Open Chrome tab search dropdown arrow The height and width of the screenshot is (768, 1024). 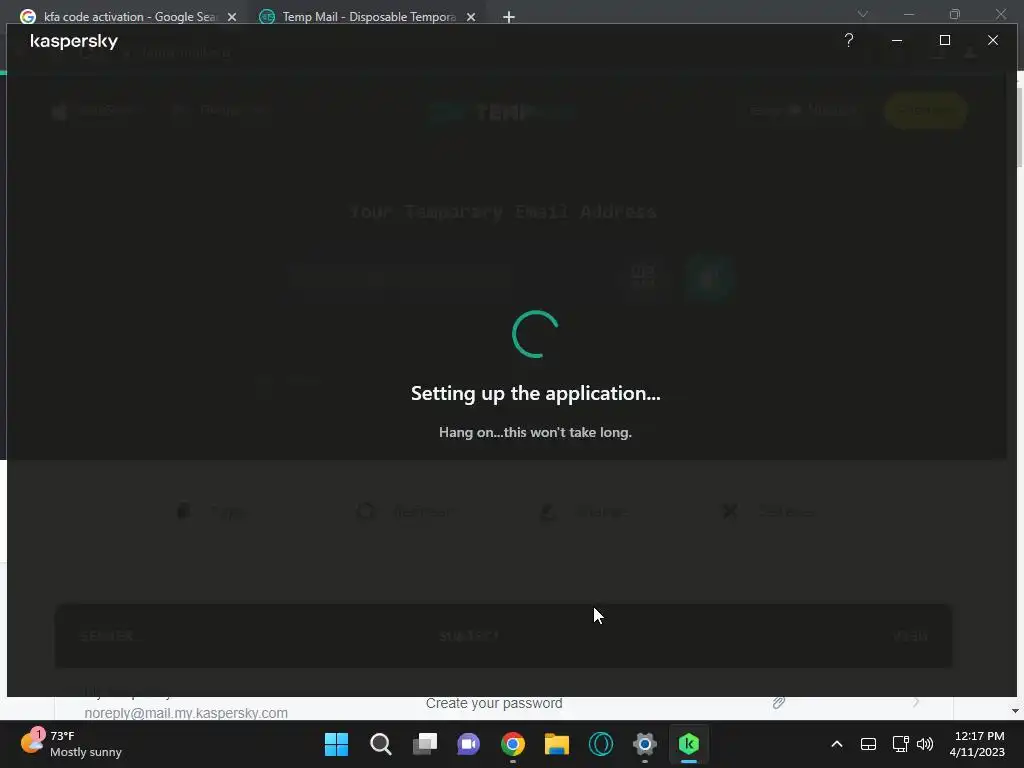click(863, 14)
